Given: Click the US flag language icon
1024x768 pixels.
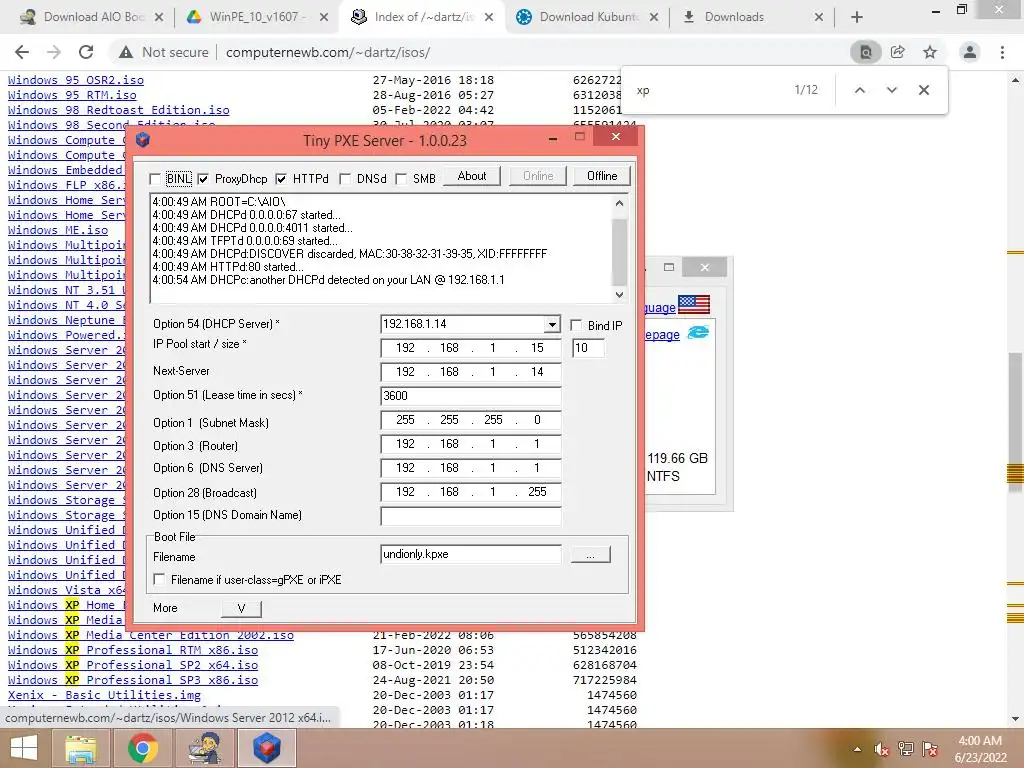Looking at the screenshot, I should pos(694,304).
